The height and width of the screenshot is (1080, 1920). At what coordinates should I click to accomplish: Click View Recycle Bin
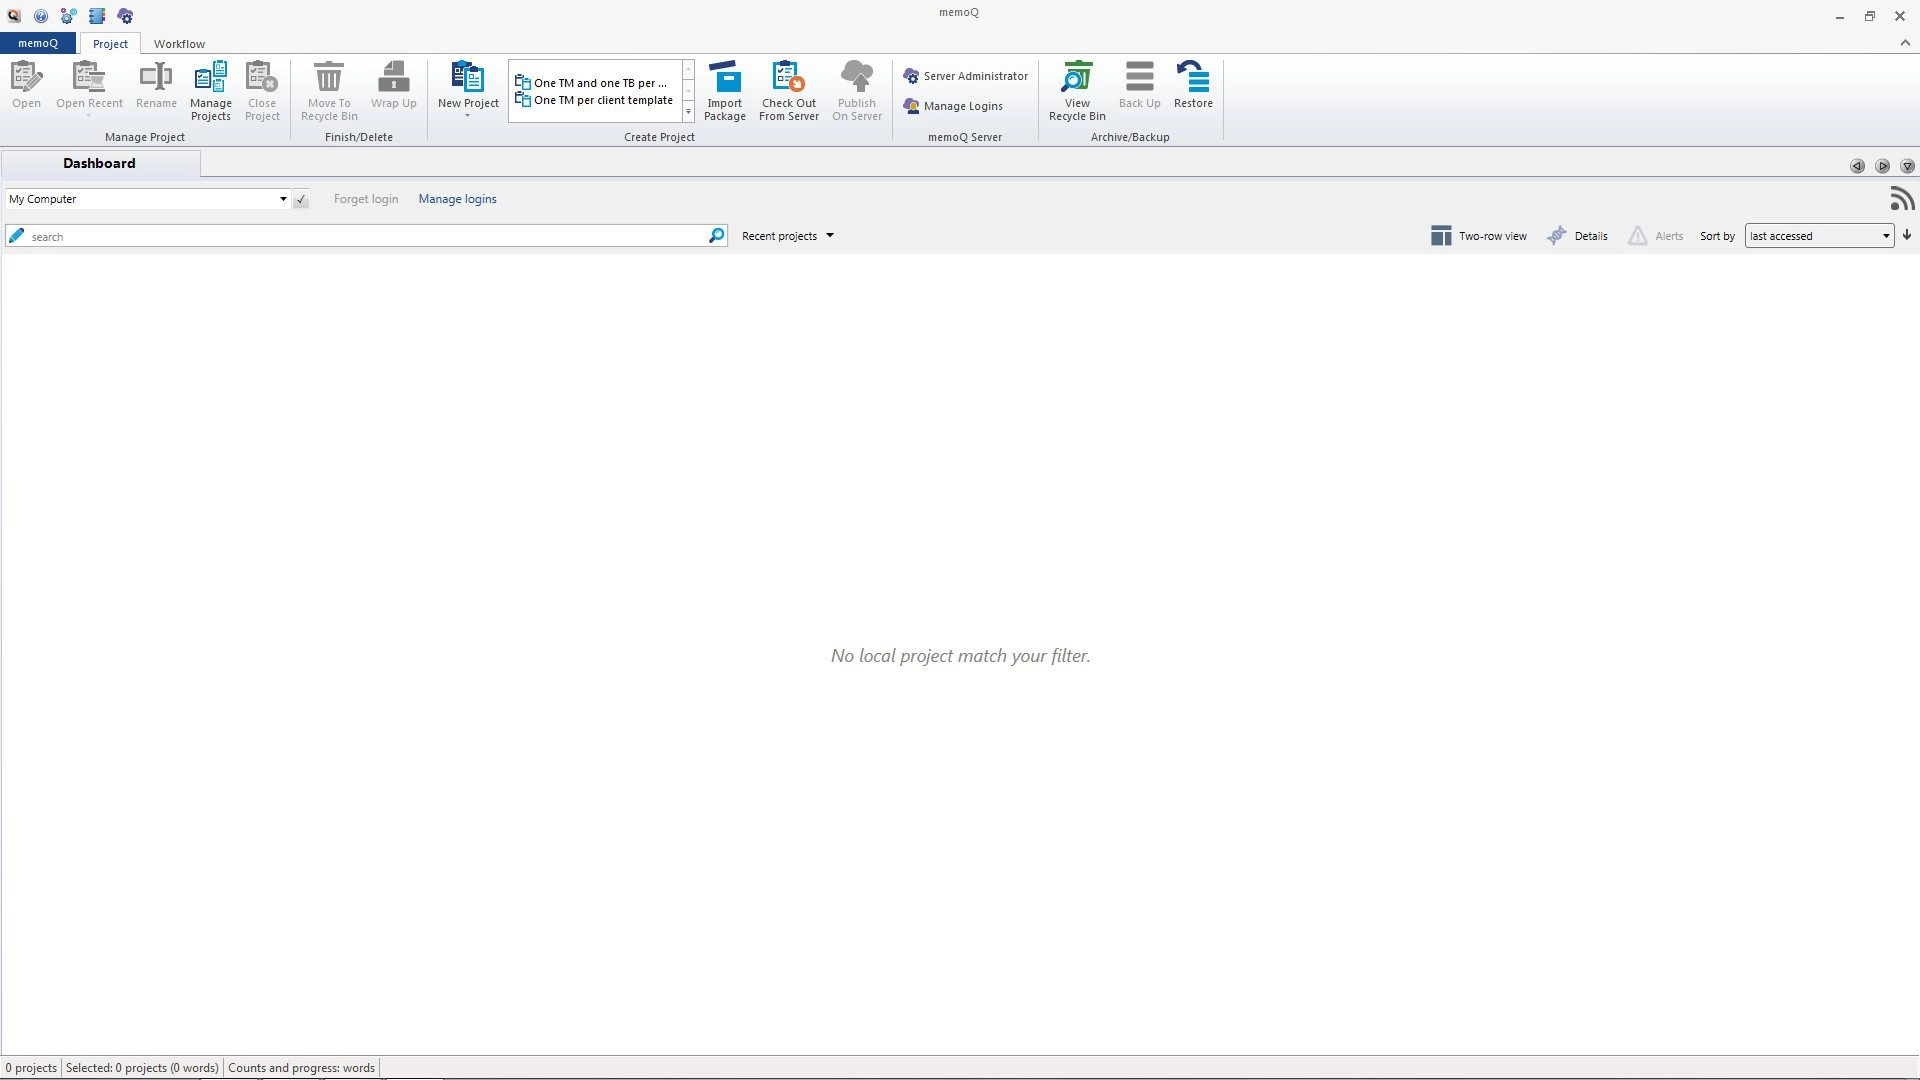click(1077, 91)
